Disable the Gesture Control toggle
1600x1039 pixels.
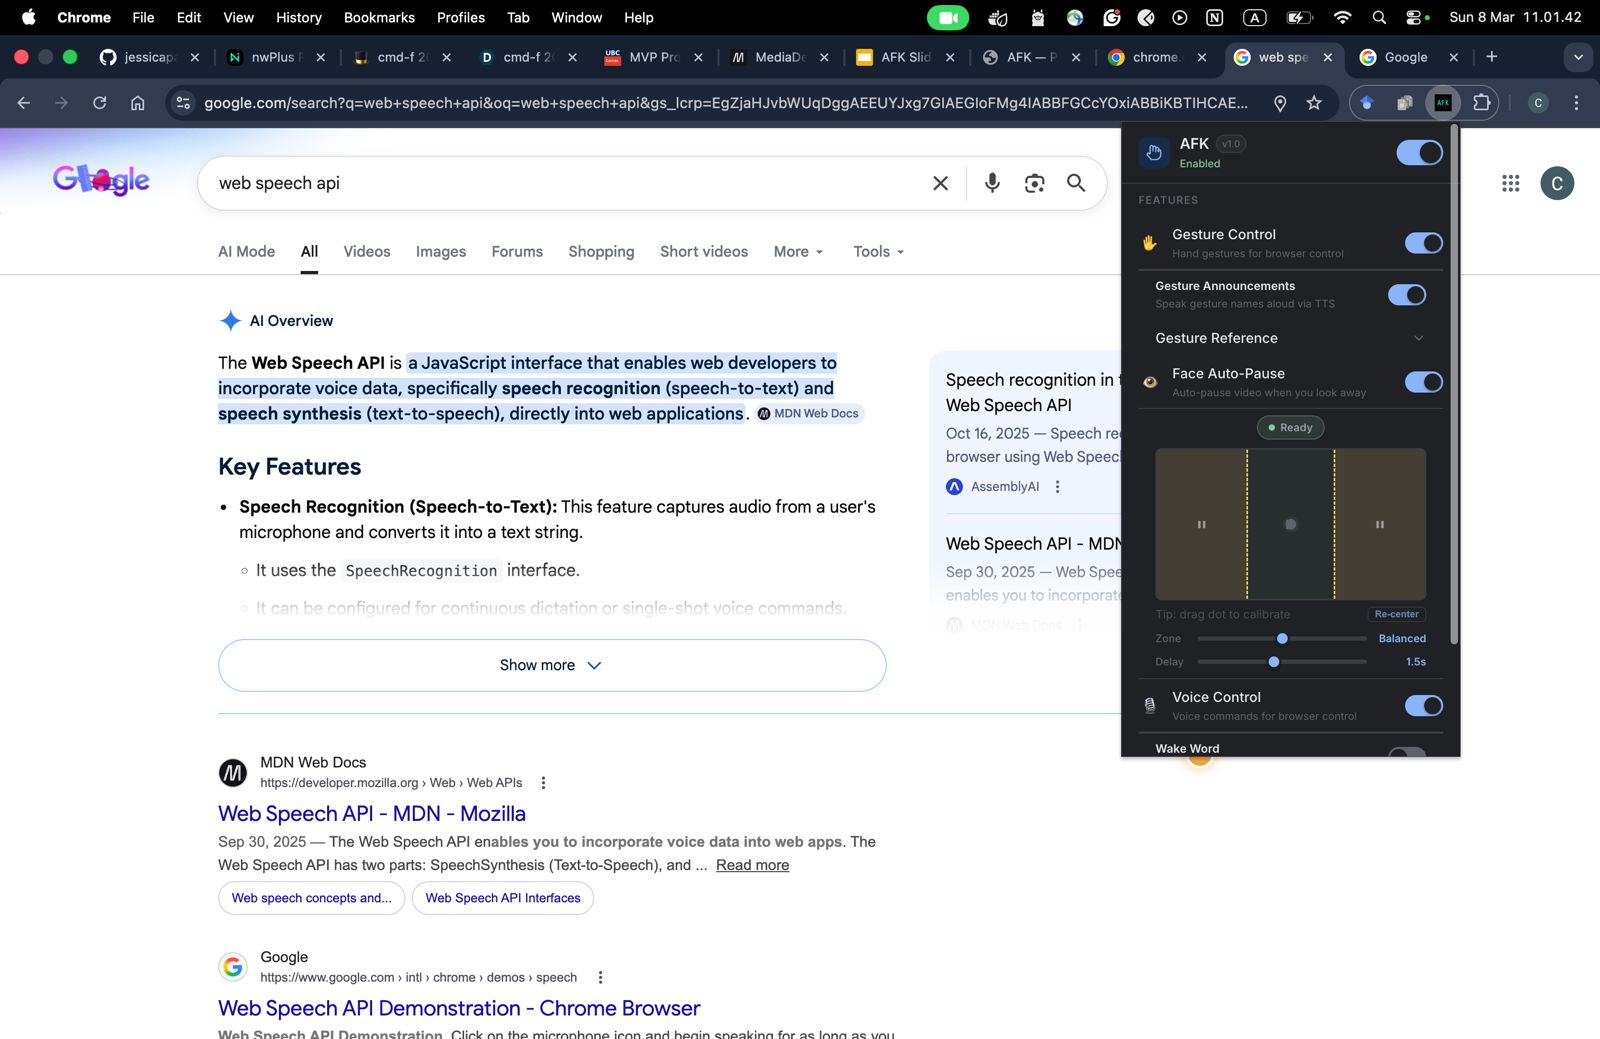coord(1423,243)
